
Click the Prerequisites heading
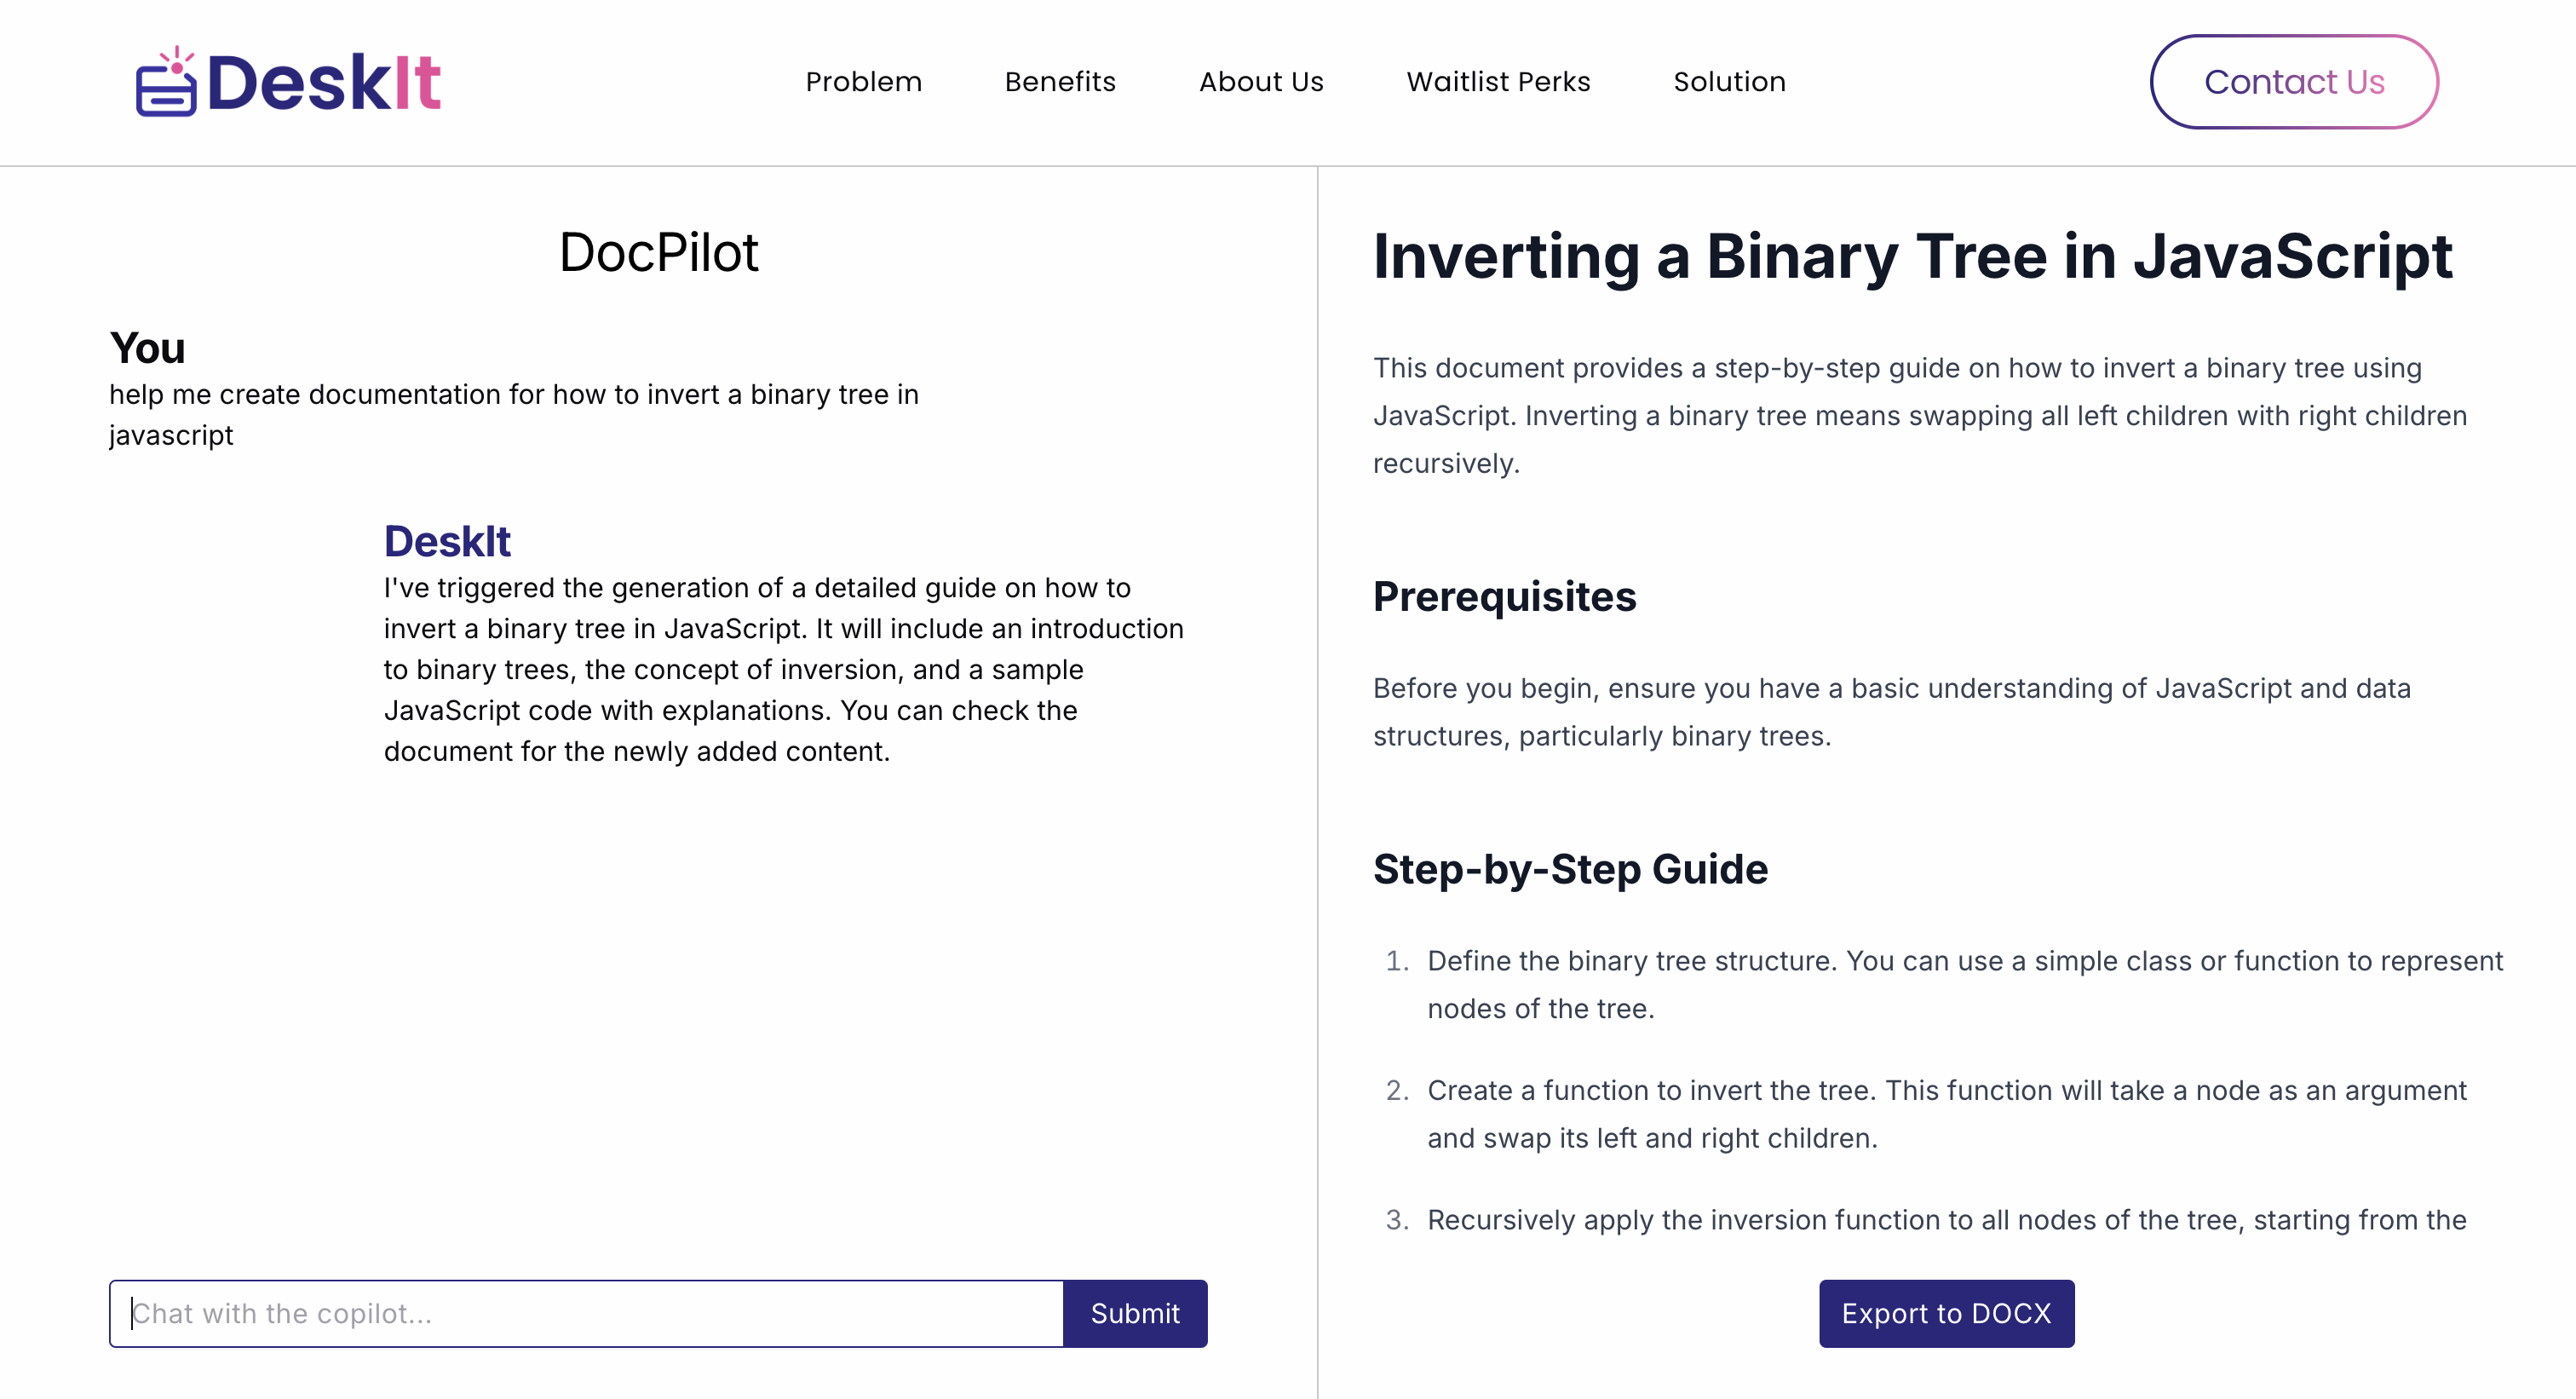tap(1504, 596)
